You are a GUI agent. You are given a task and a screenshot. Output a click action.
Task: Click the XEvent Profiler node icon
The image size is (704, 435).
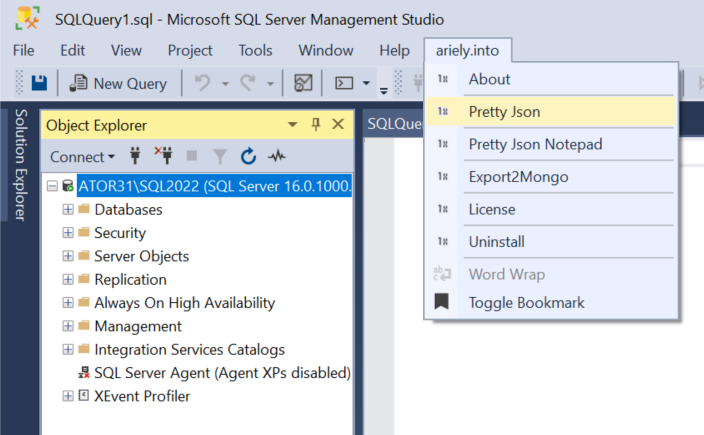tap(84, 395)
